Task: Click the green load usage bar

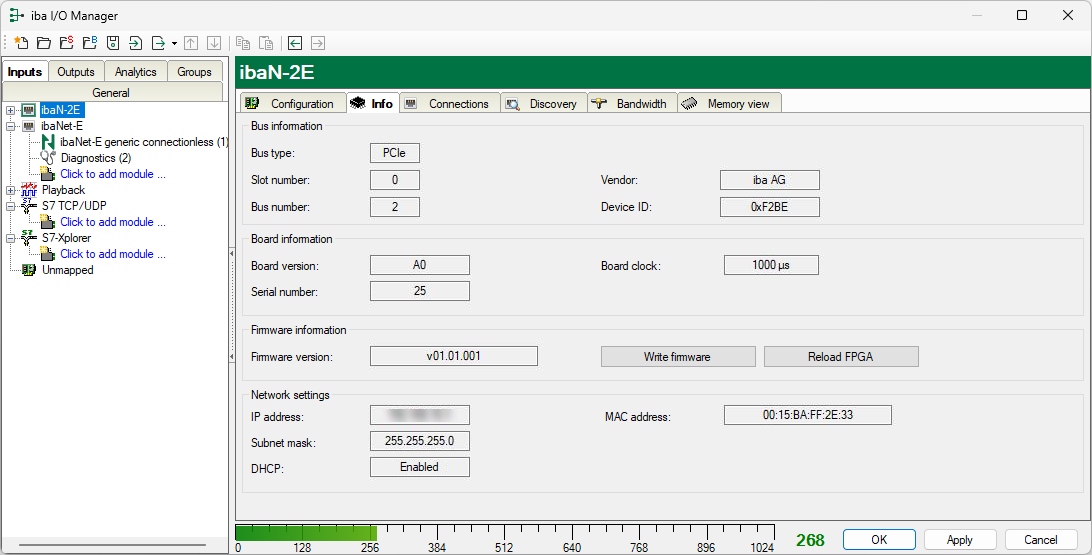Action: pos(306,533)
